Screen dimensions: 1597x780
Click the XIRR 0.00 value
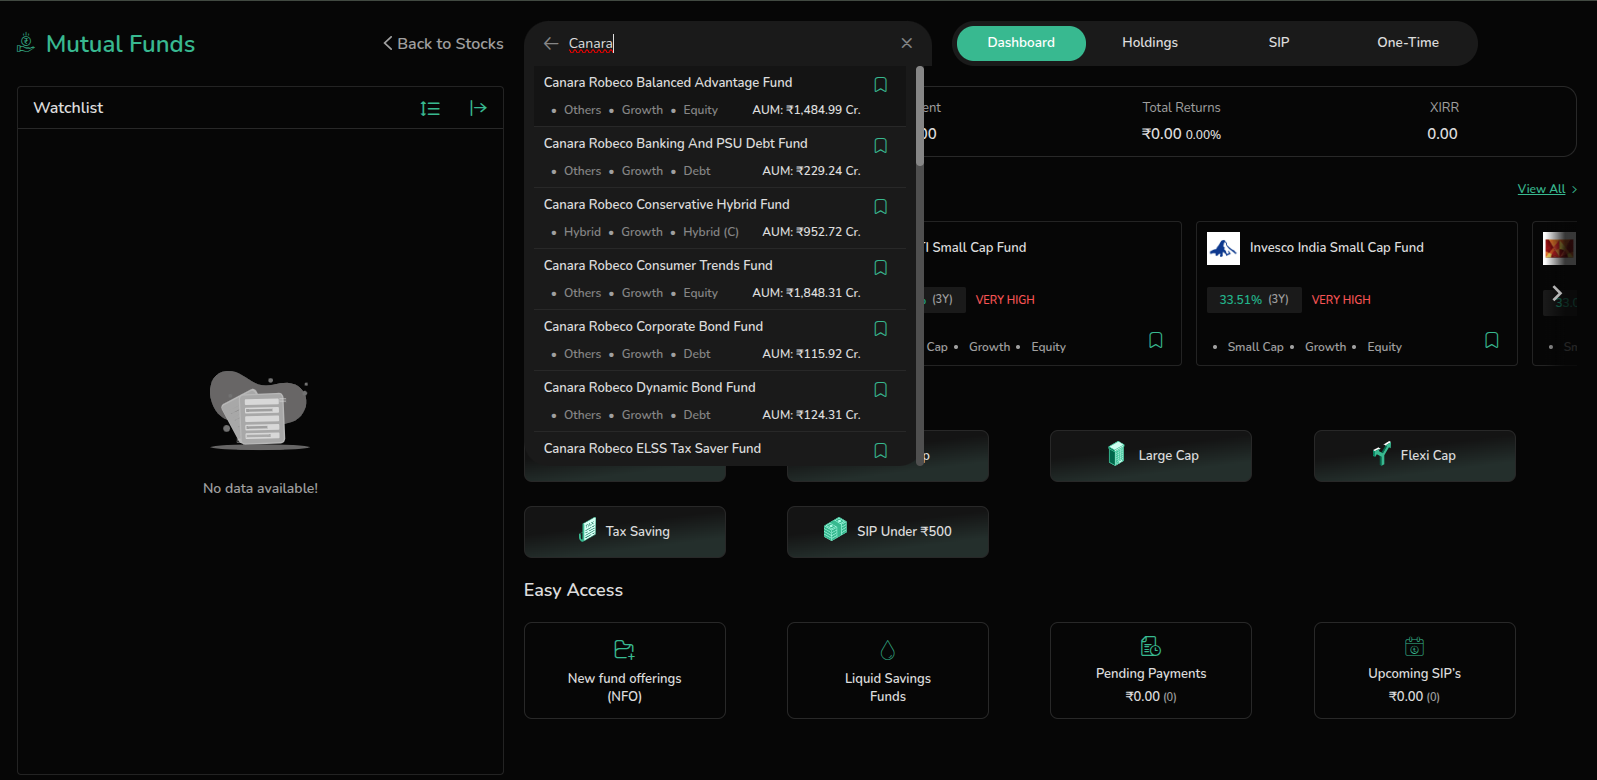click(1442, 134)
